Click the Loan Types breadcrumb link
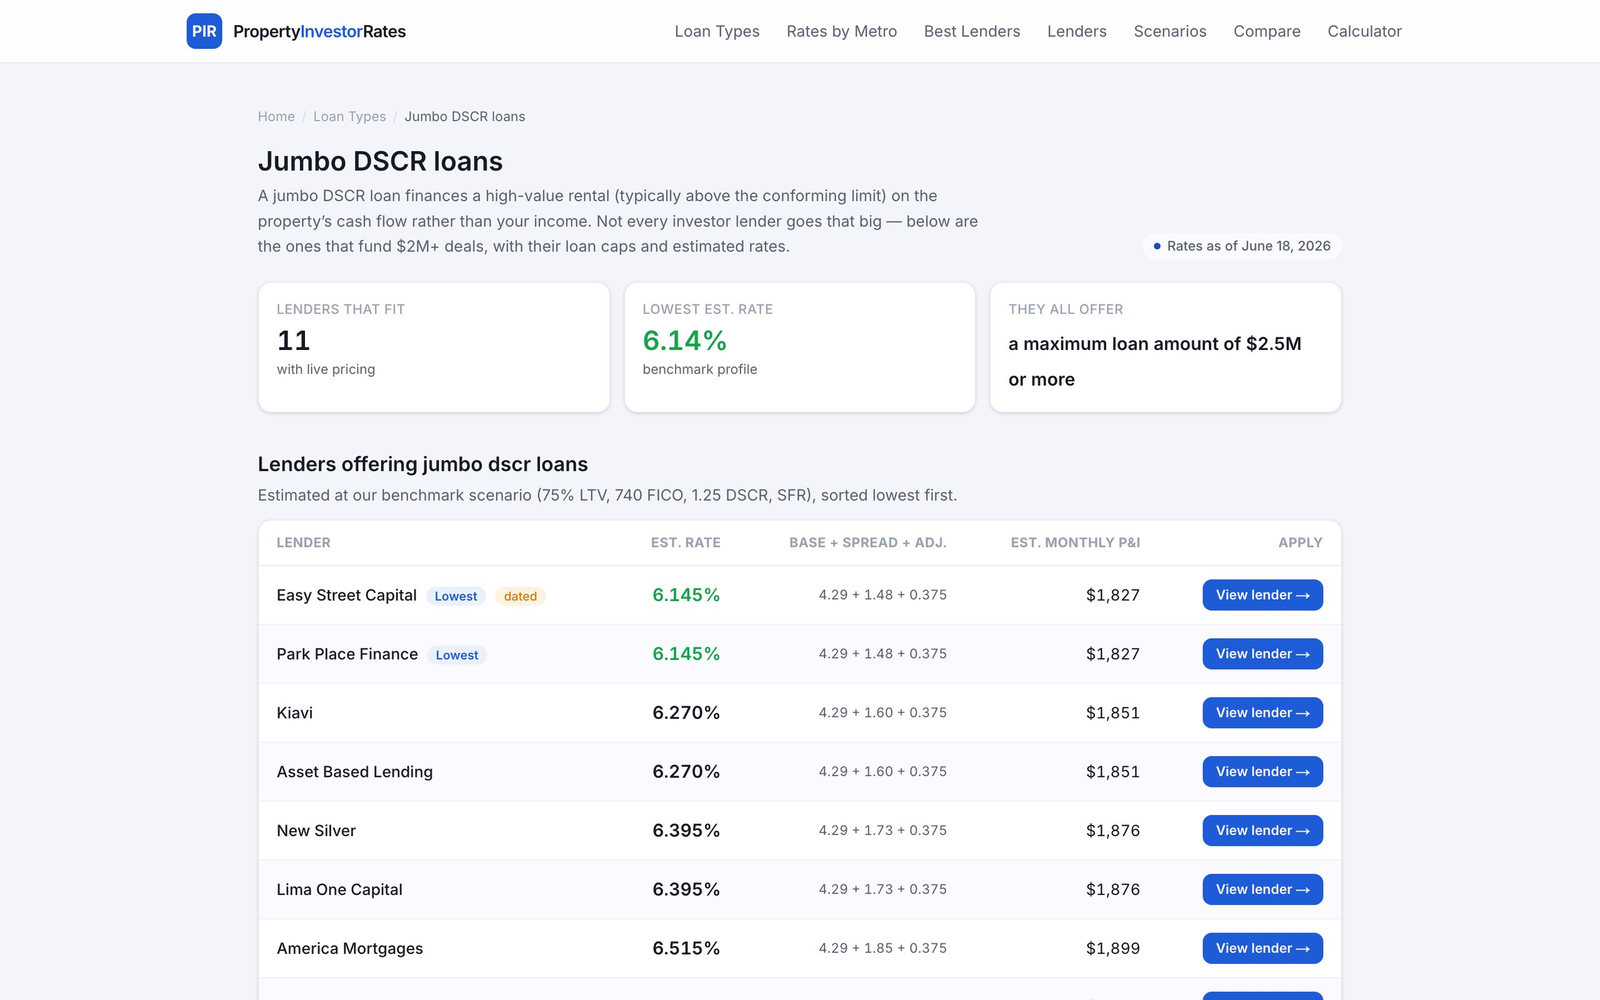The image size is (1600, 1000). (349, 117)
